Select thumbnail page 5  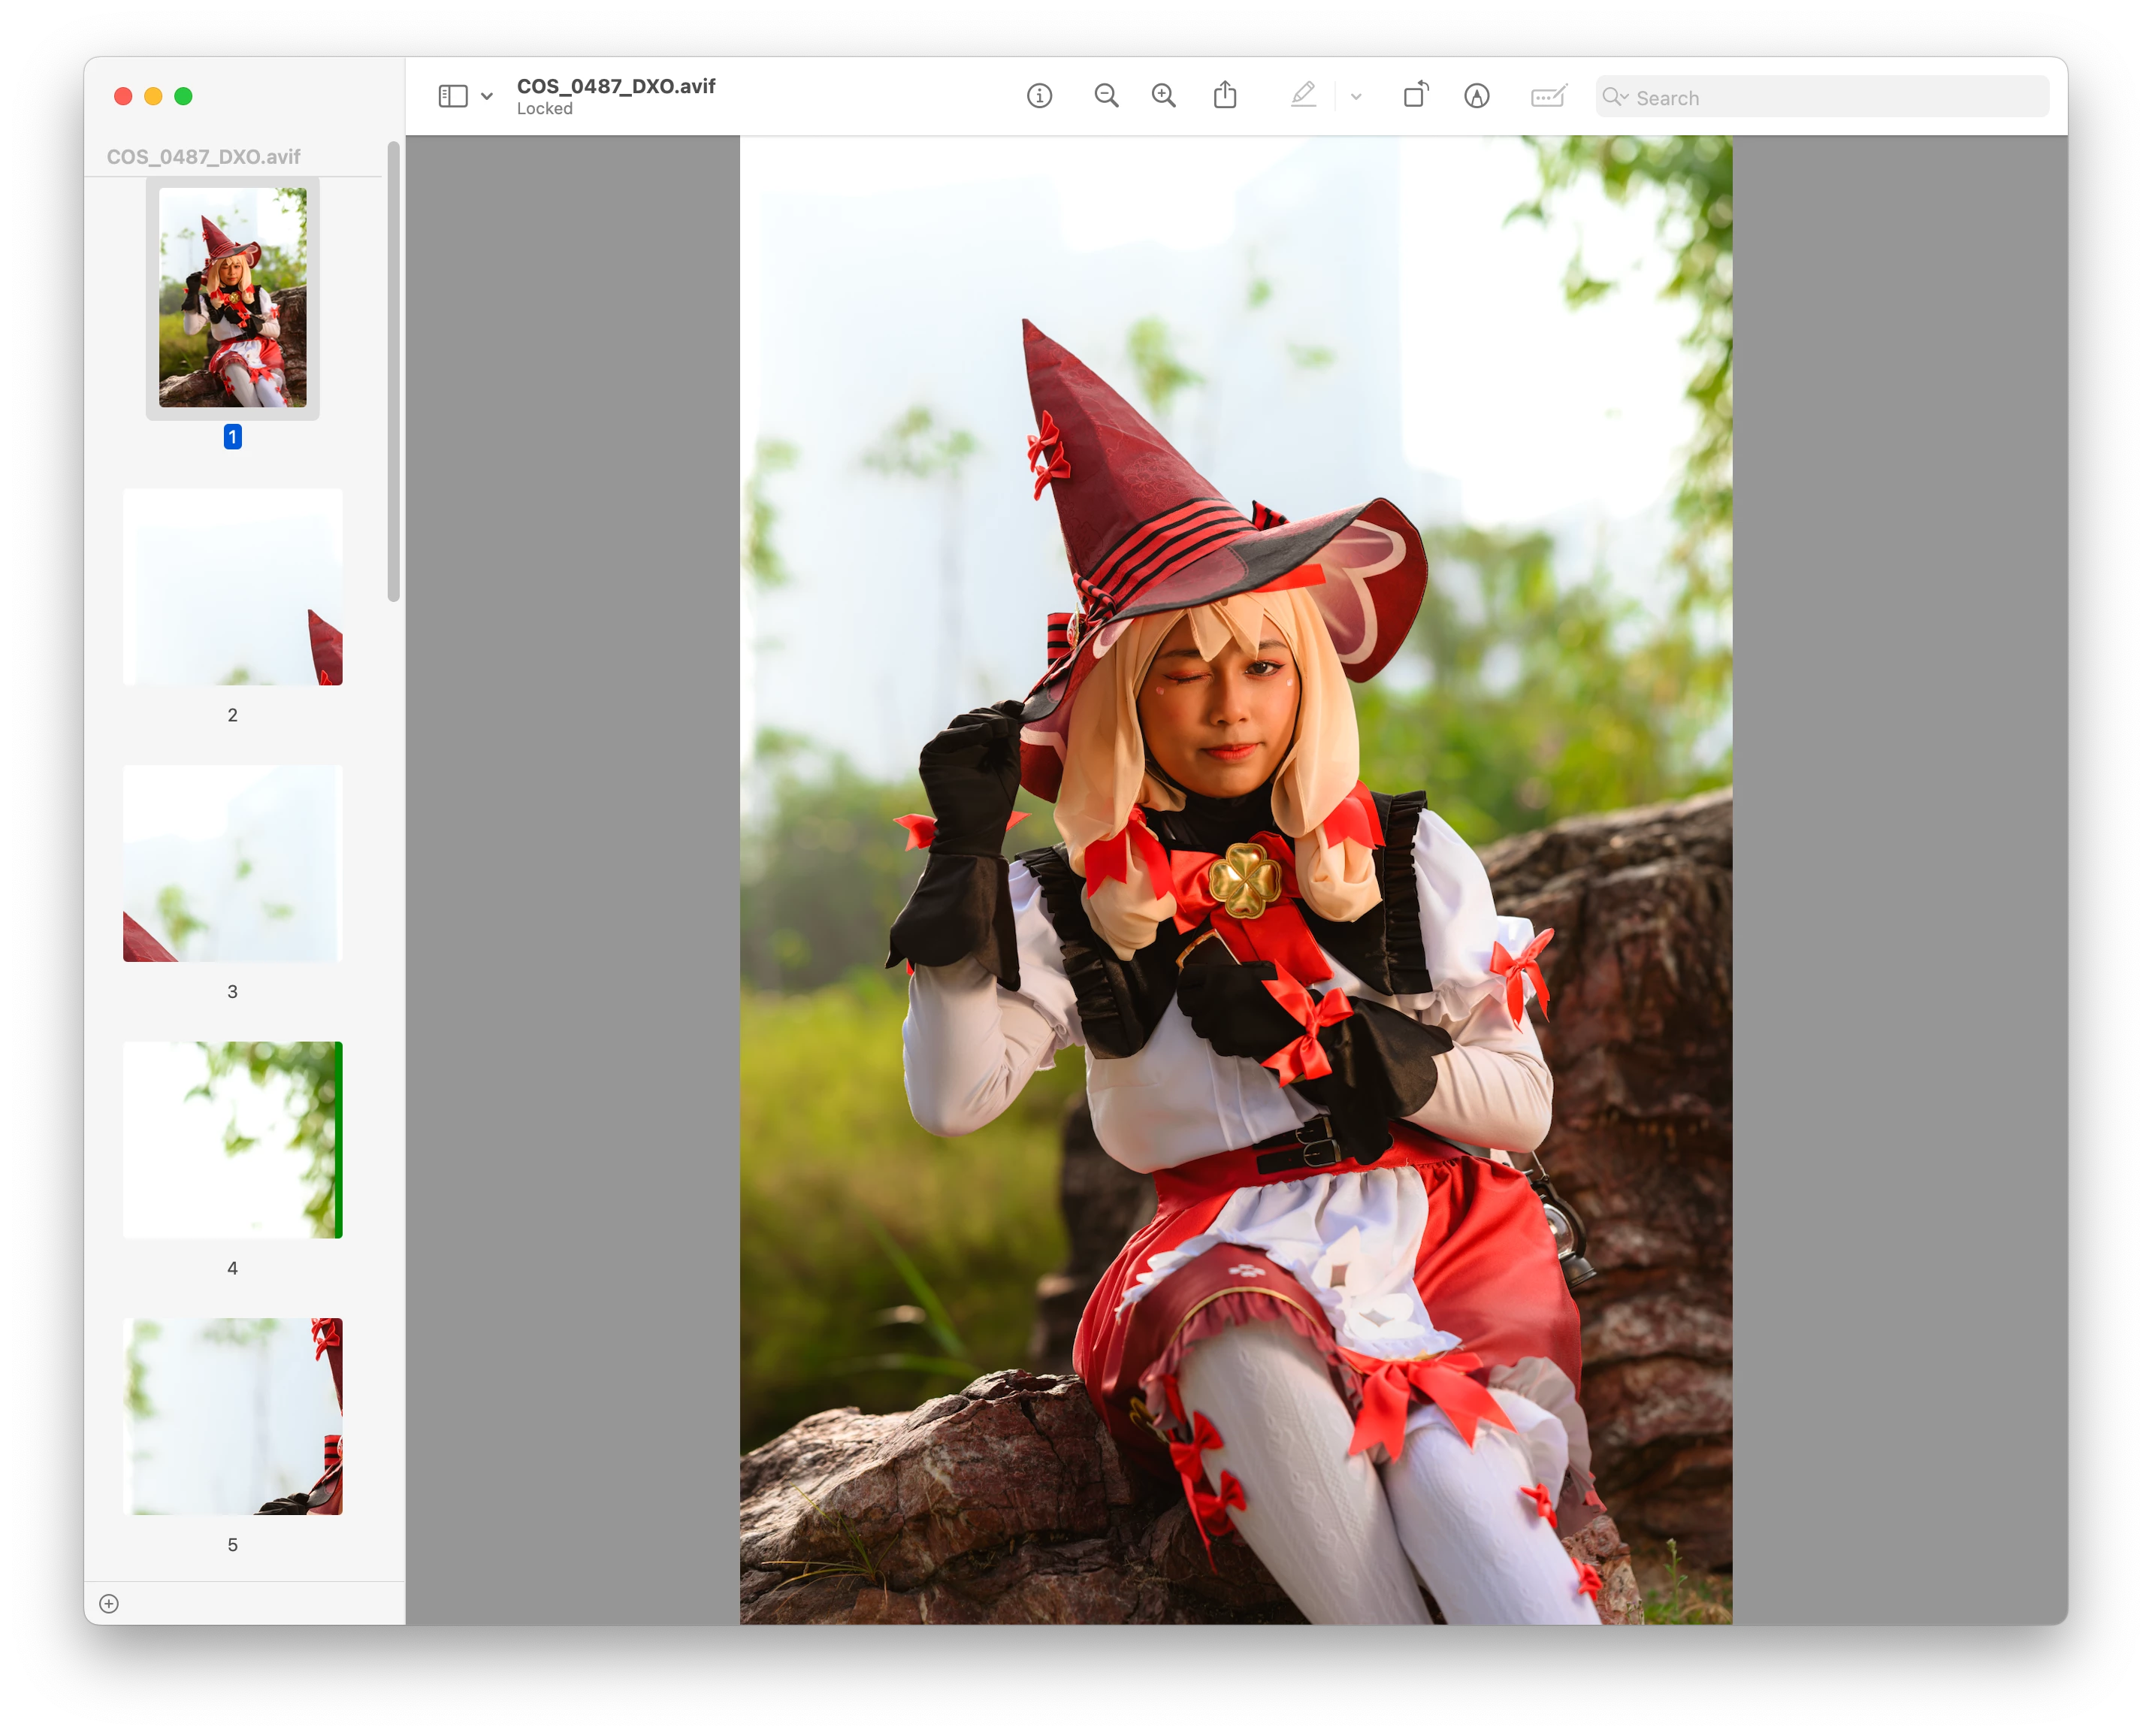click(x=232, y=1416)
